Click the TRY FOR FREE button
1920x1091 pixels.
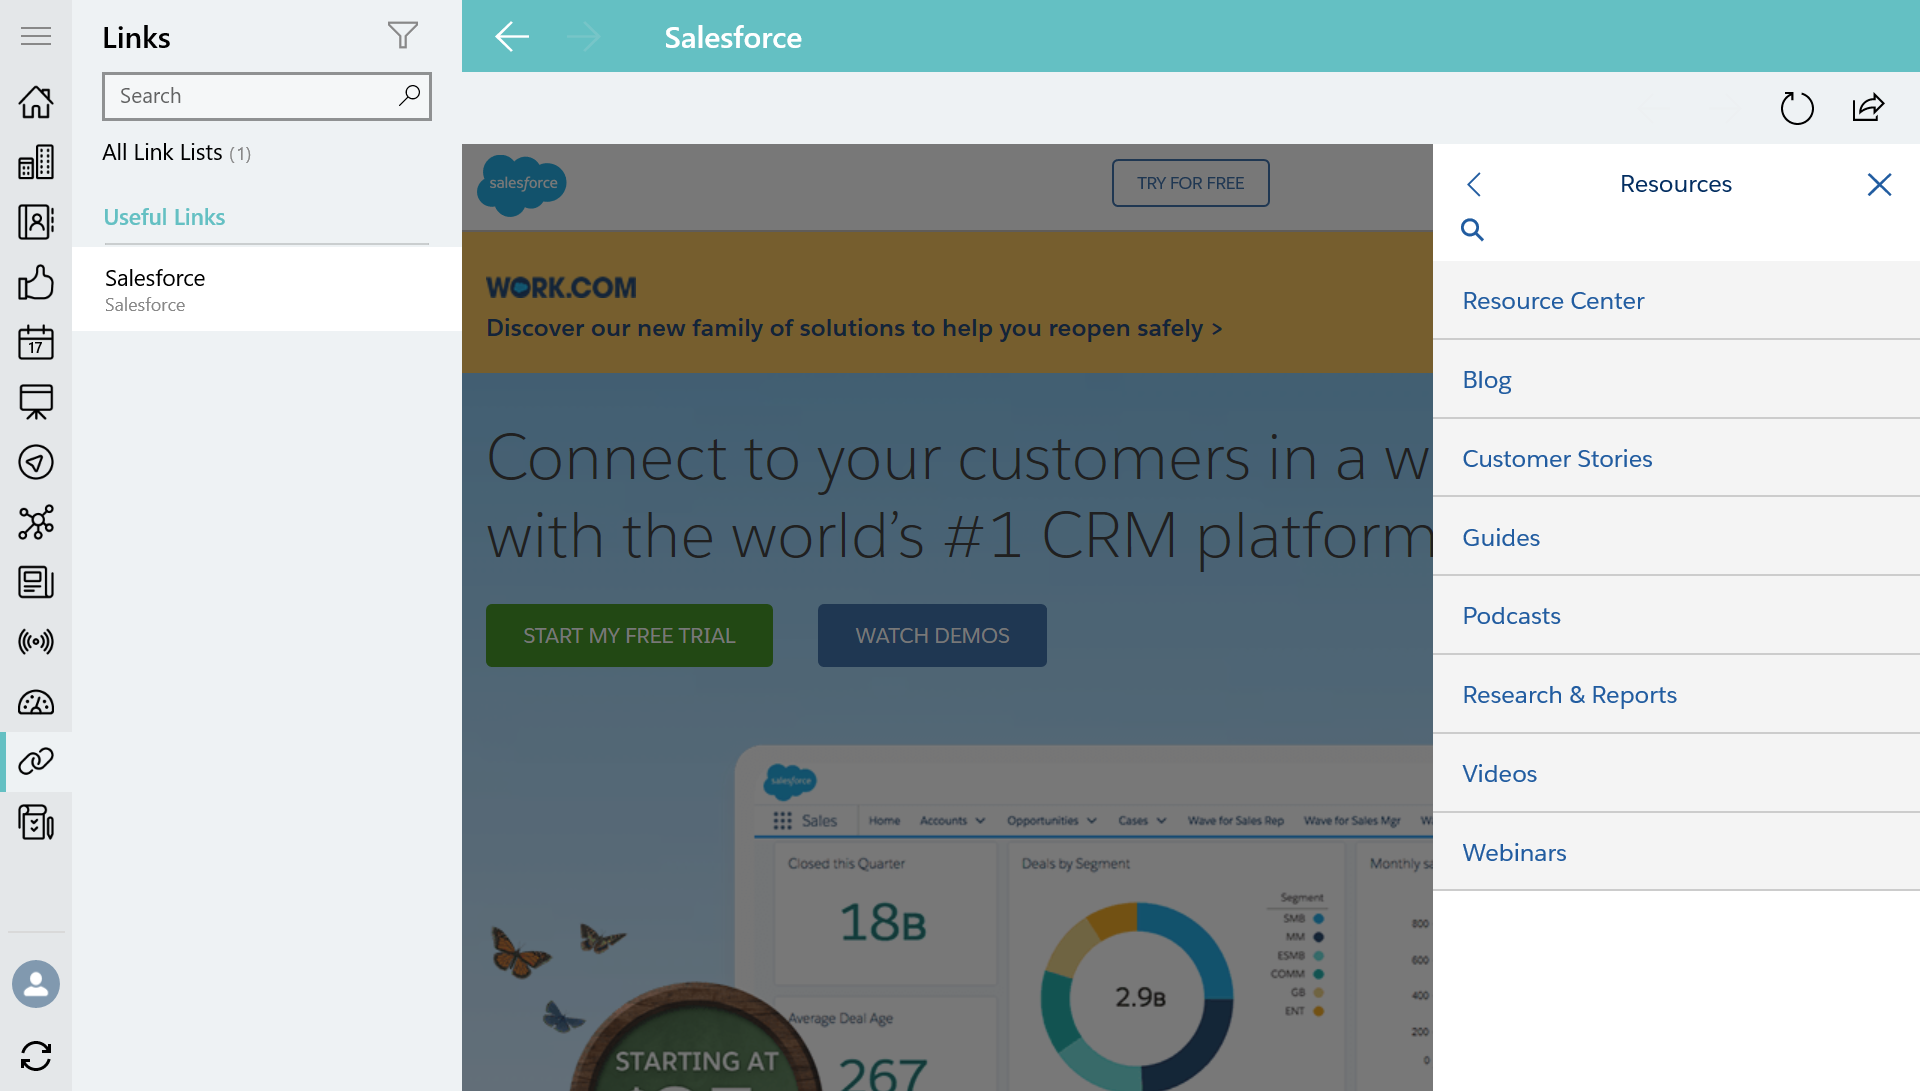[1190, 183]
